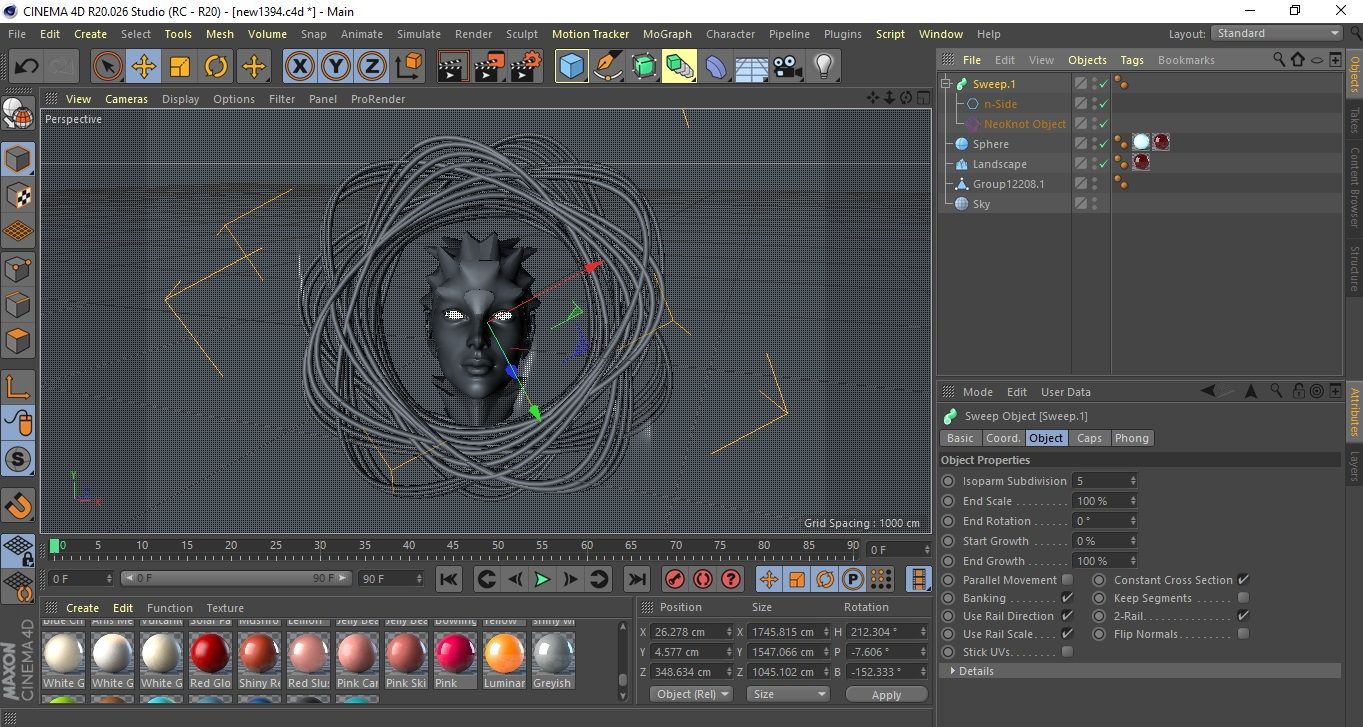Go to the start of animation
Viewport: 1363px width, 727px height.
click(449, 579)
